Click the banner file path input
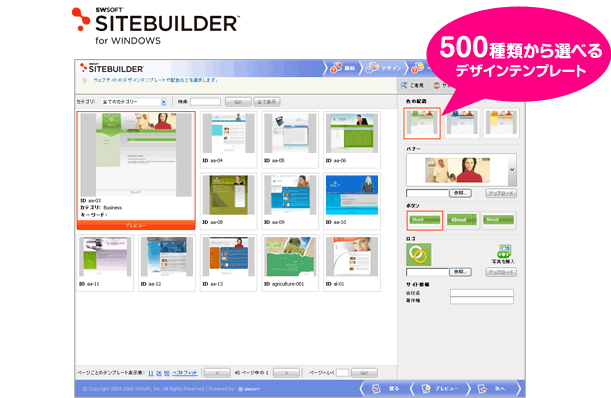Viewport: 611px width, 398px height. click(x=427, y=193)
